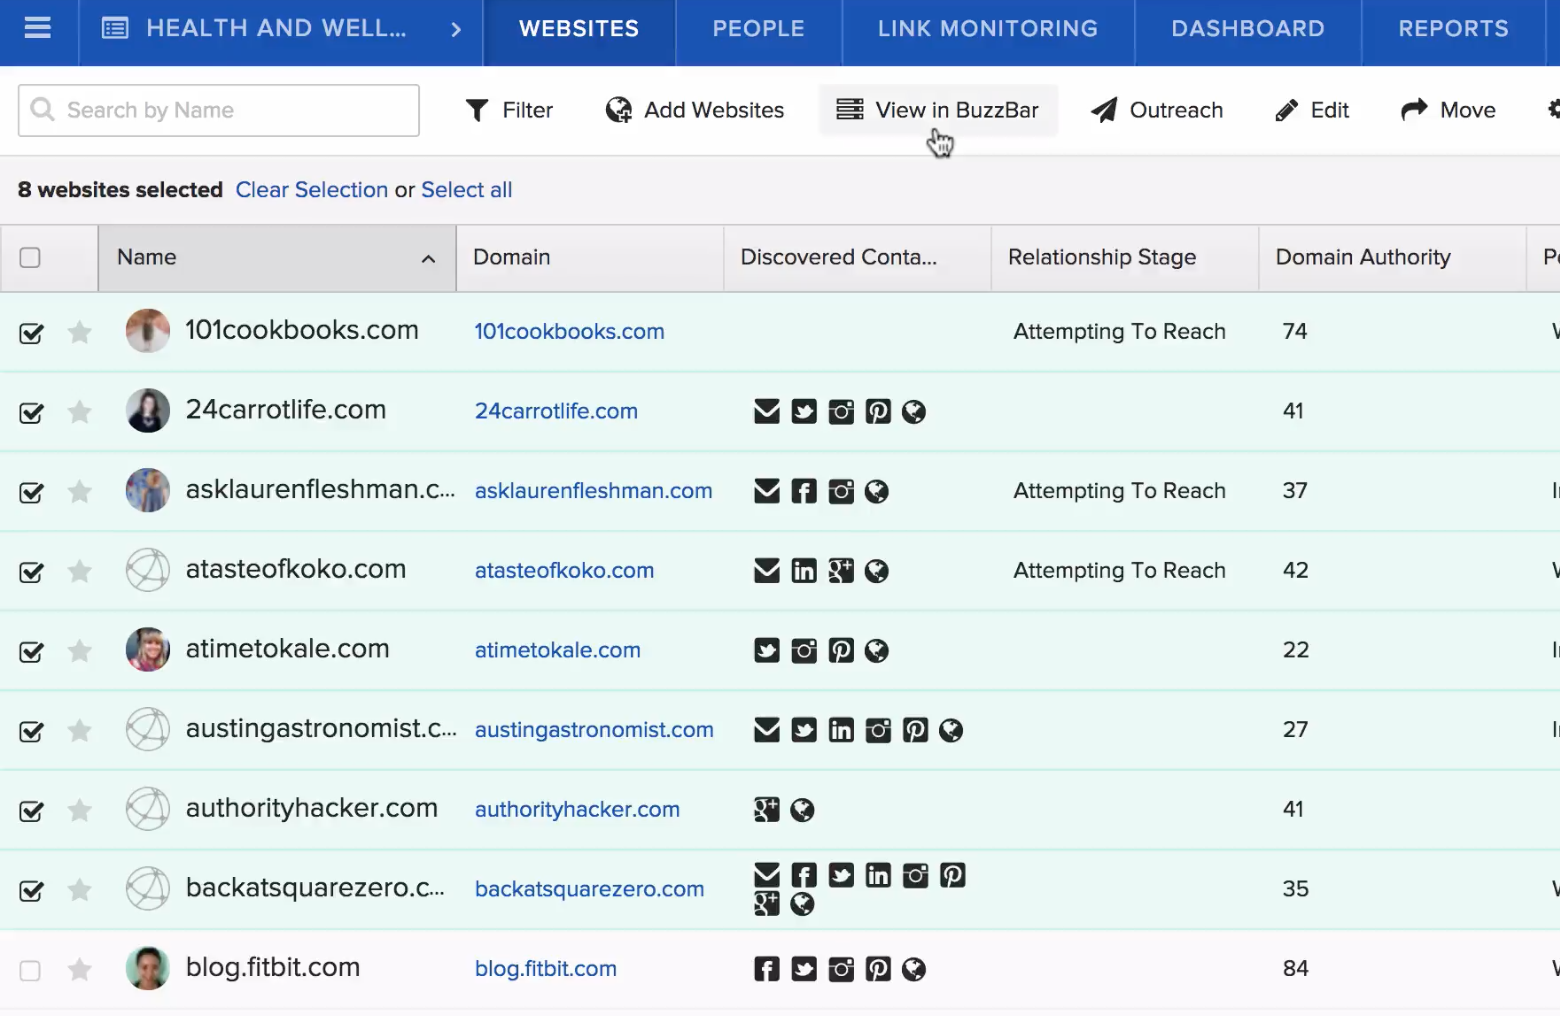Click the globe icon for asklaurenfleshman.com
The width and height of the screenshot is (1560, 1016).
pyautogui.click(x=877, y=491)
